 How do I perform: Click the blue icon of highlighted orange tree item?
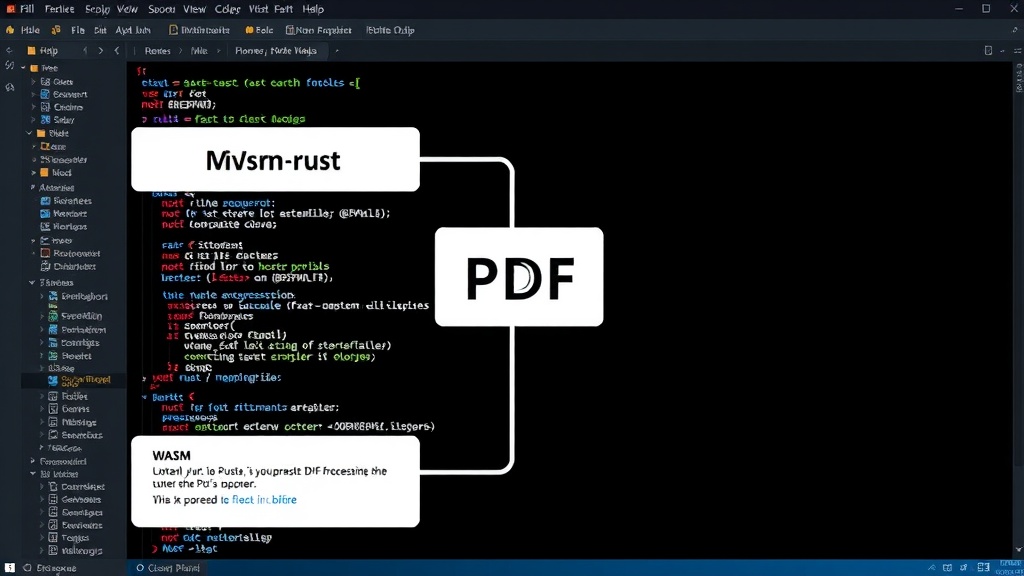[x=53, y=380]
